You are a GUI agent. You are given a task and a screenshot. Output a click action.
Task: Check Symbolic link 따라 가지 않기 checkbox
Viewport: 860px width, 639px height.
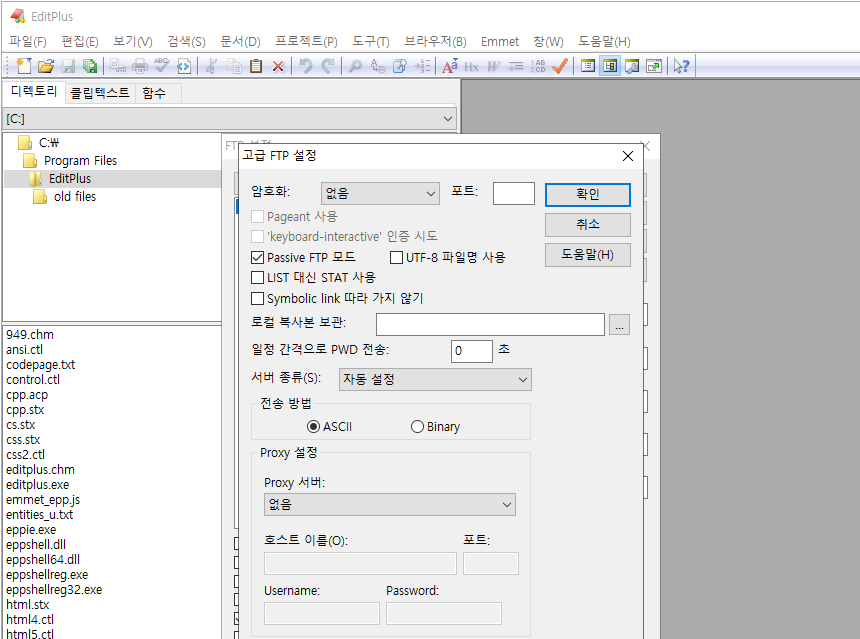point(257,298)
